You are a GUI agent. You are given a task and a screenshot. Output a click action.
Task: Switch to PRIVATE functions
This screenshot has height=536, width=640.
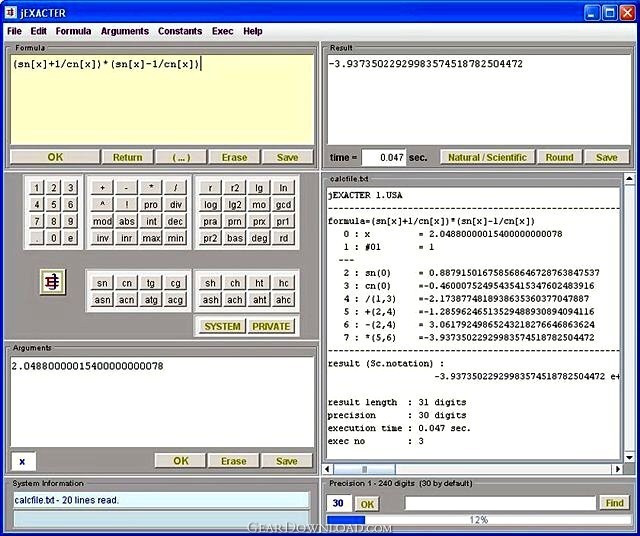click(271, 326)
